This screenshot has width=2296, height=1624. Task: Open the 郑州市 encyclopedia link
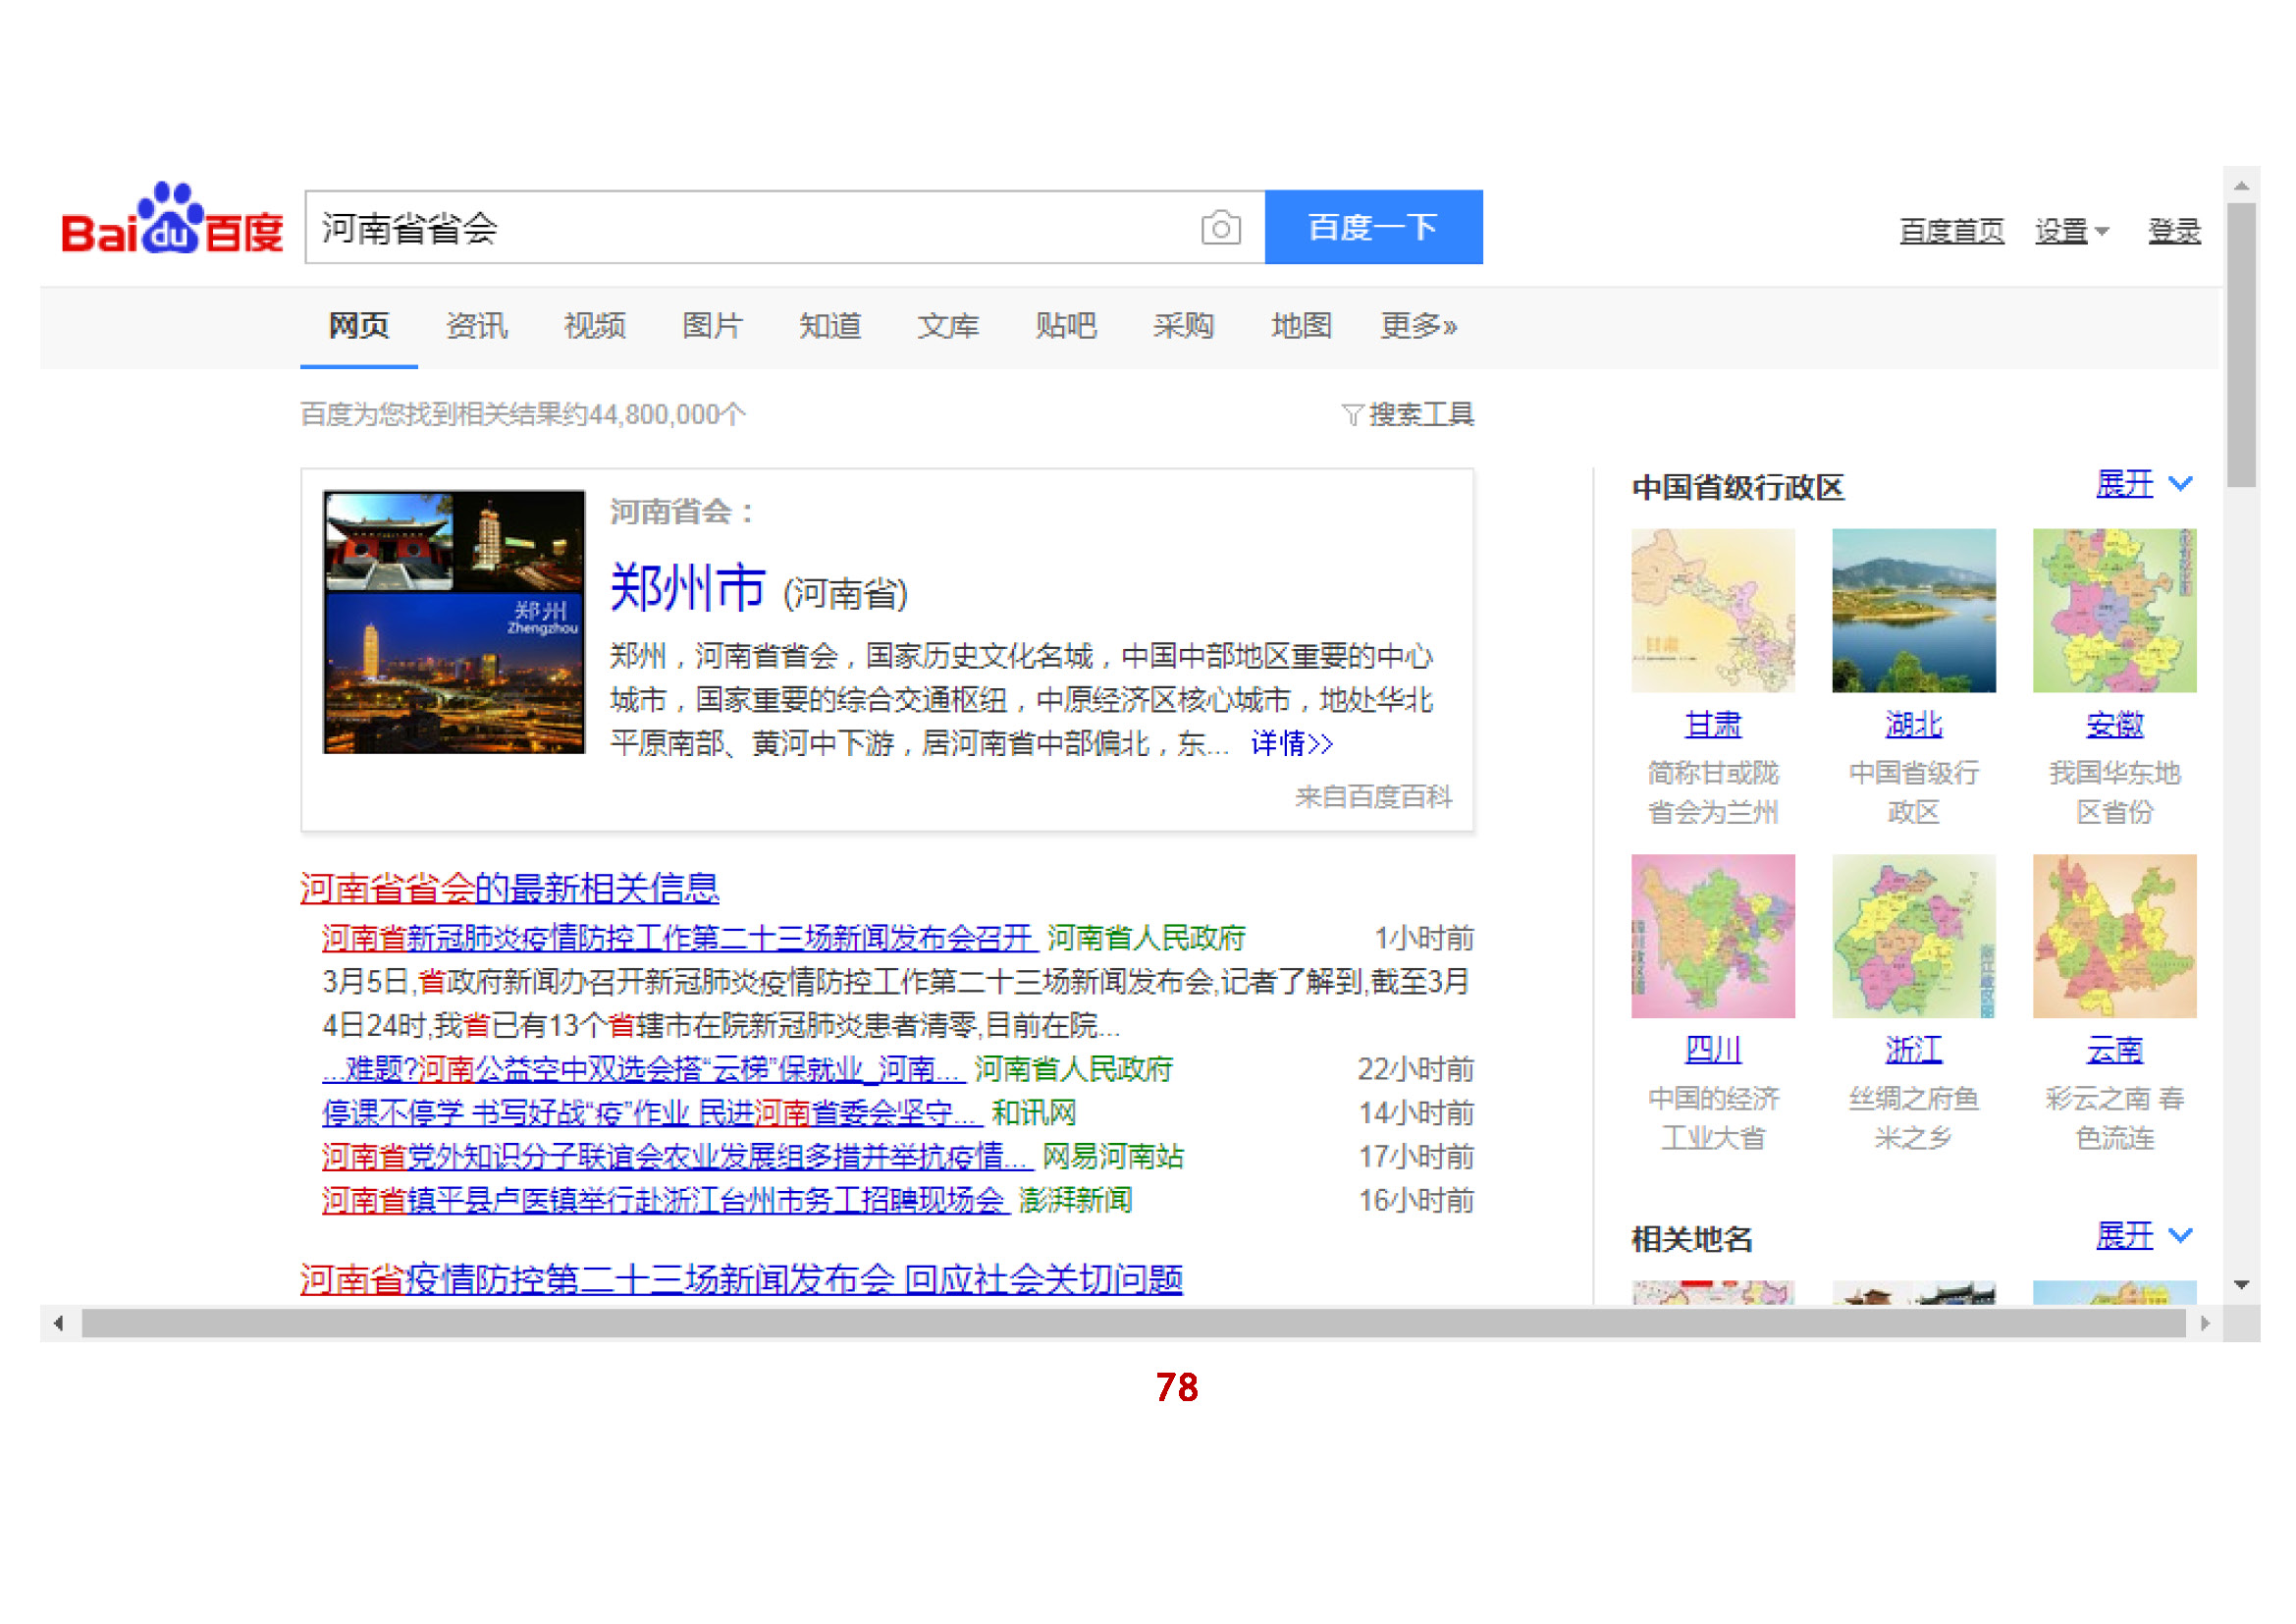coord(687,588)
